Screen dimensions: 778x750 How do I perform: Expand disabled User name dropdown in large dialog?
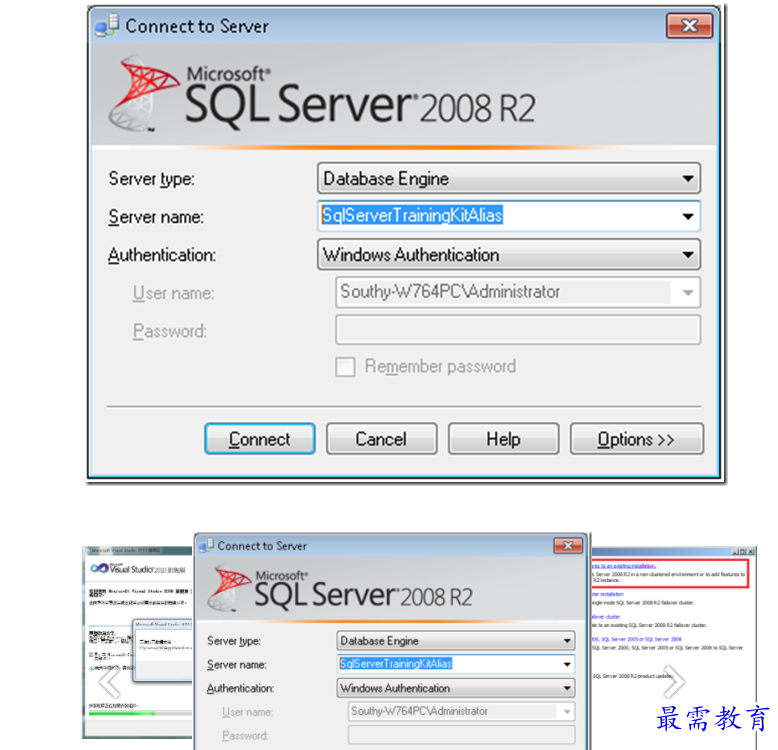pyautogui.click(x=688, y=293)
